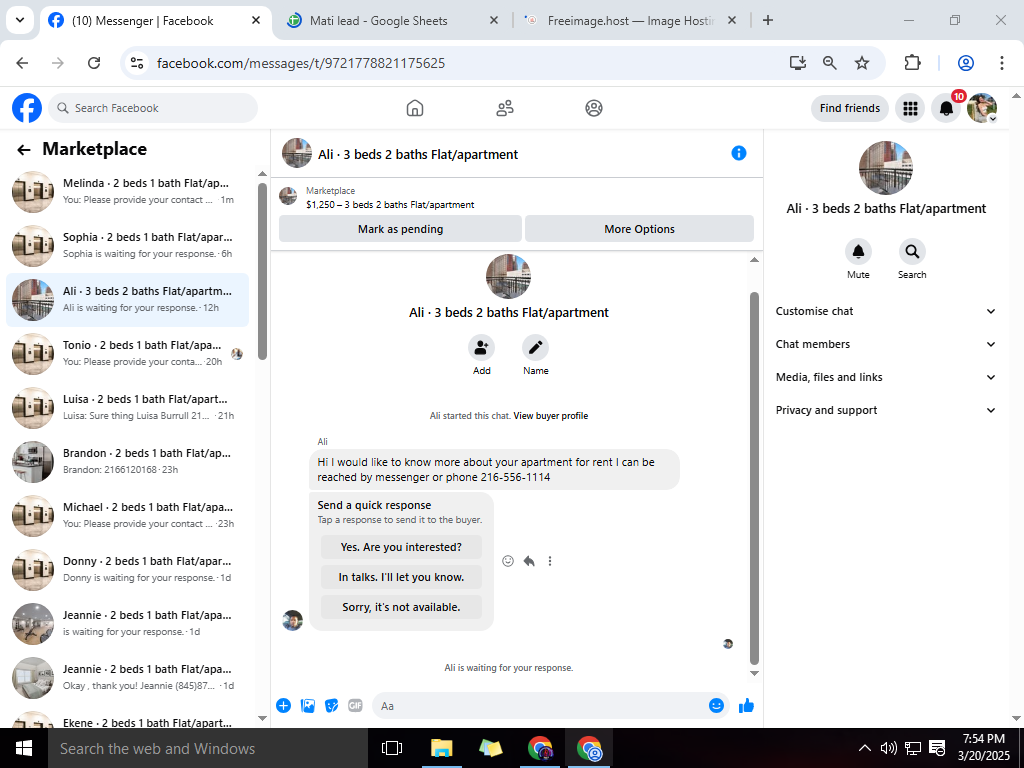1024x768 pixels.
Task: Open browser zoom magnifier icon
Action: (x=829, y=63)
